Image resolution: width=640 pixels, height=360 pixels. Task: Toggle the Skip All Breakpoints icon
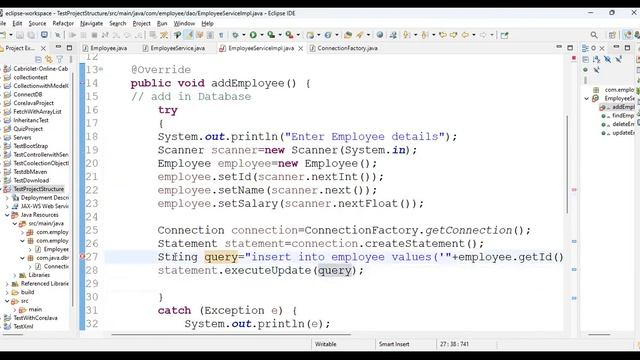click(x=58, y=35)
